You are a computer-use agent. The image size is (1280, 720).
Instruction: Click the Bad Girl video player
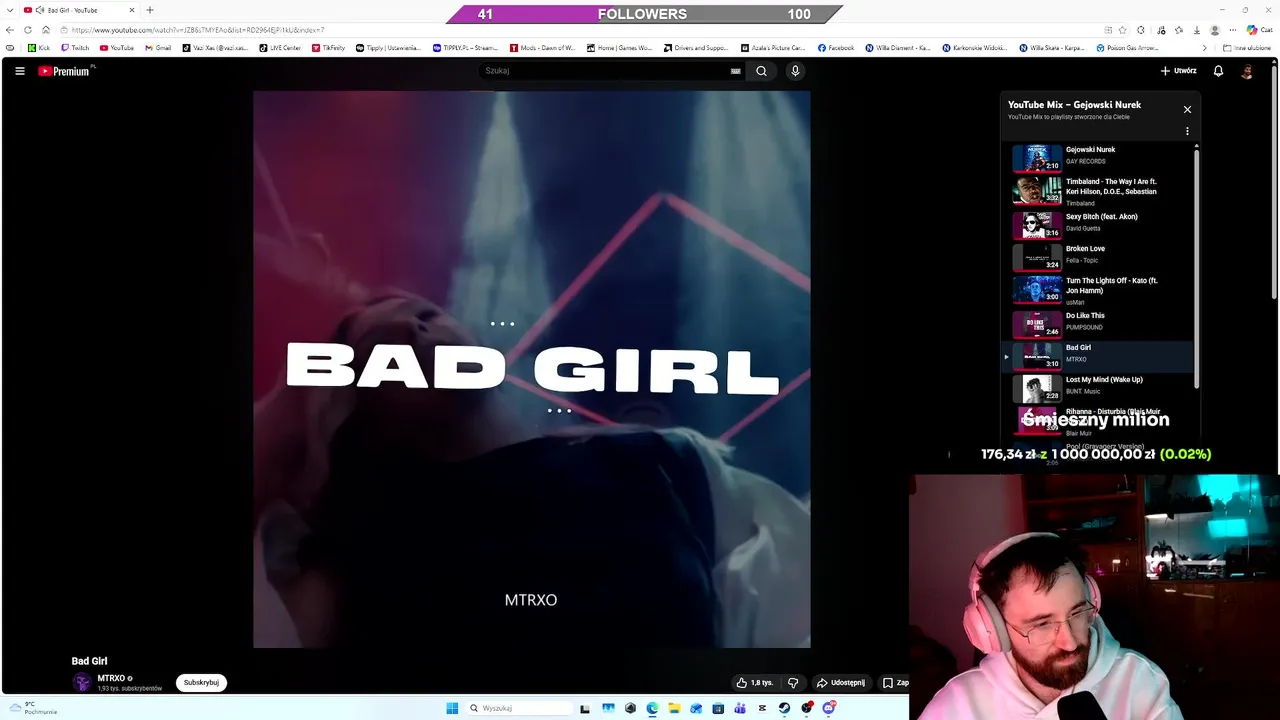tap(531, 370)
